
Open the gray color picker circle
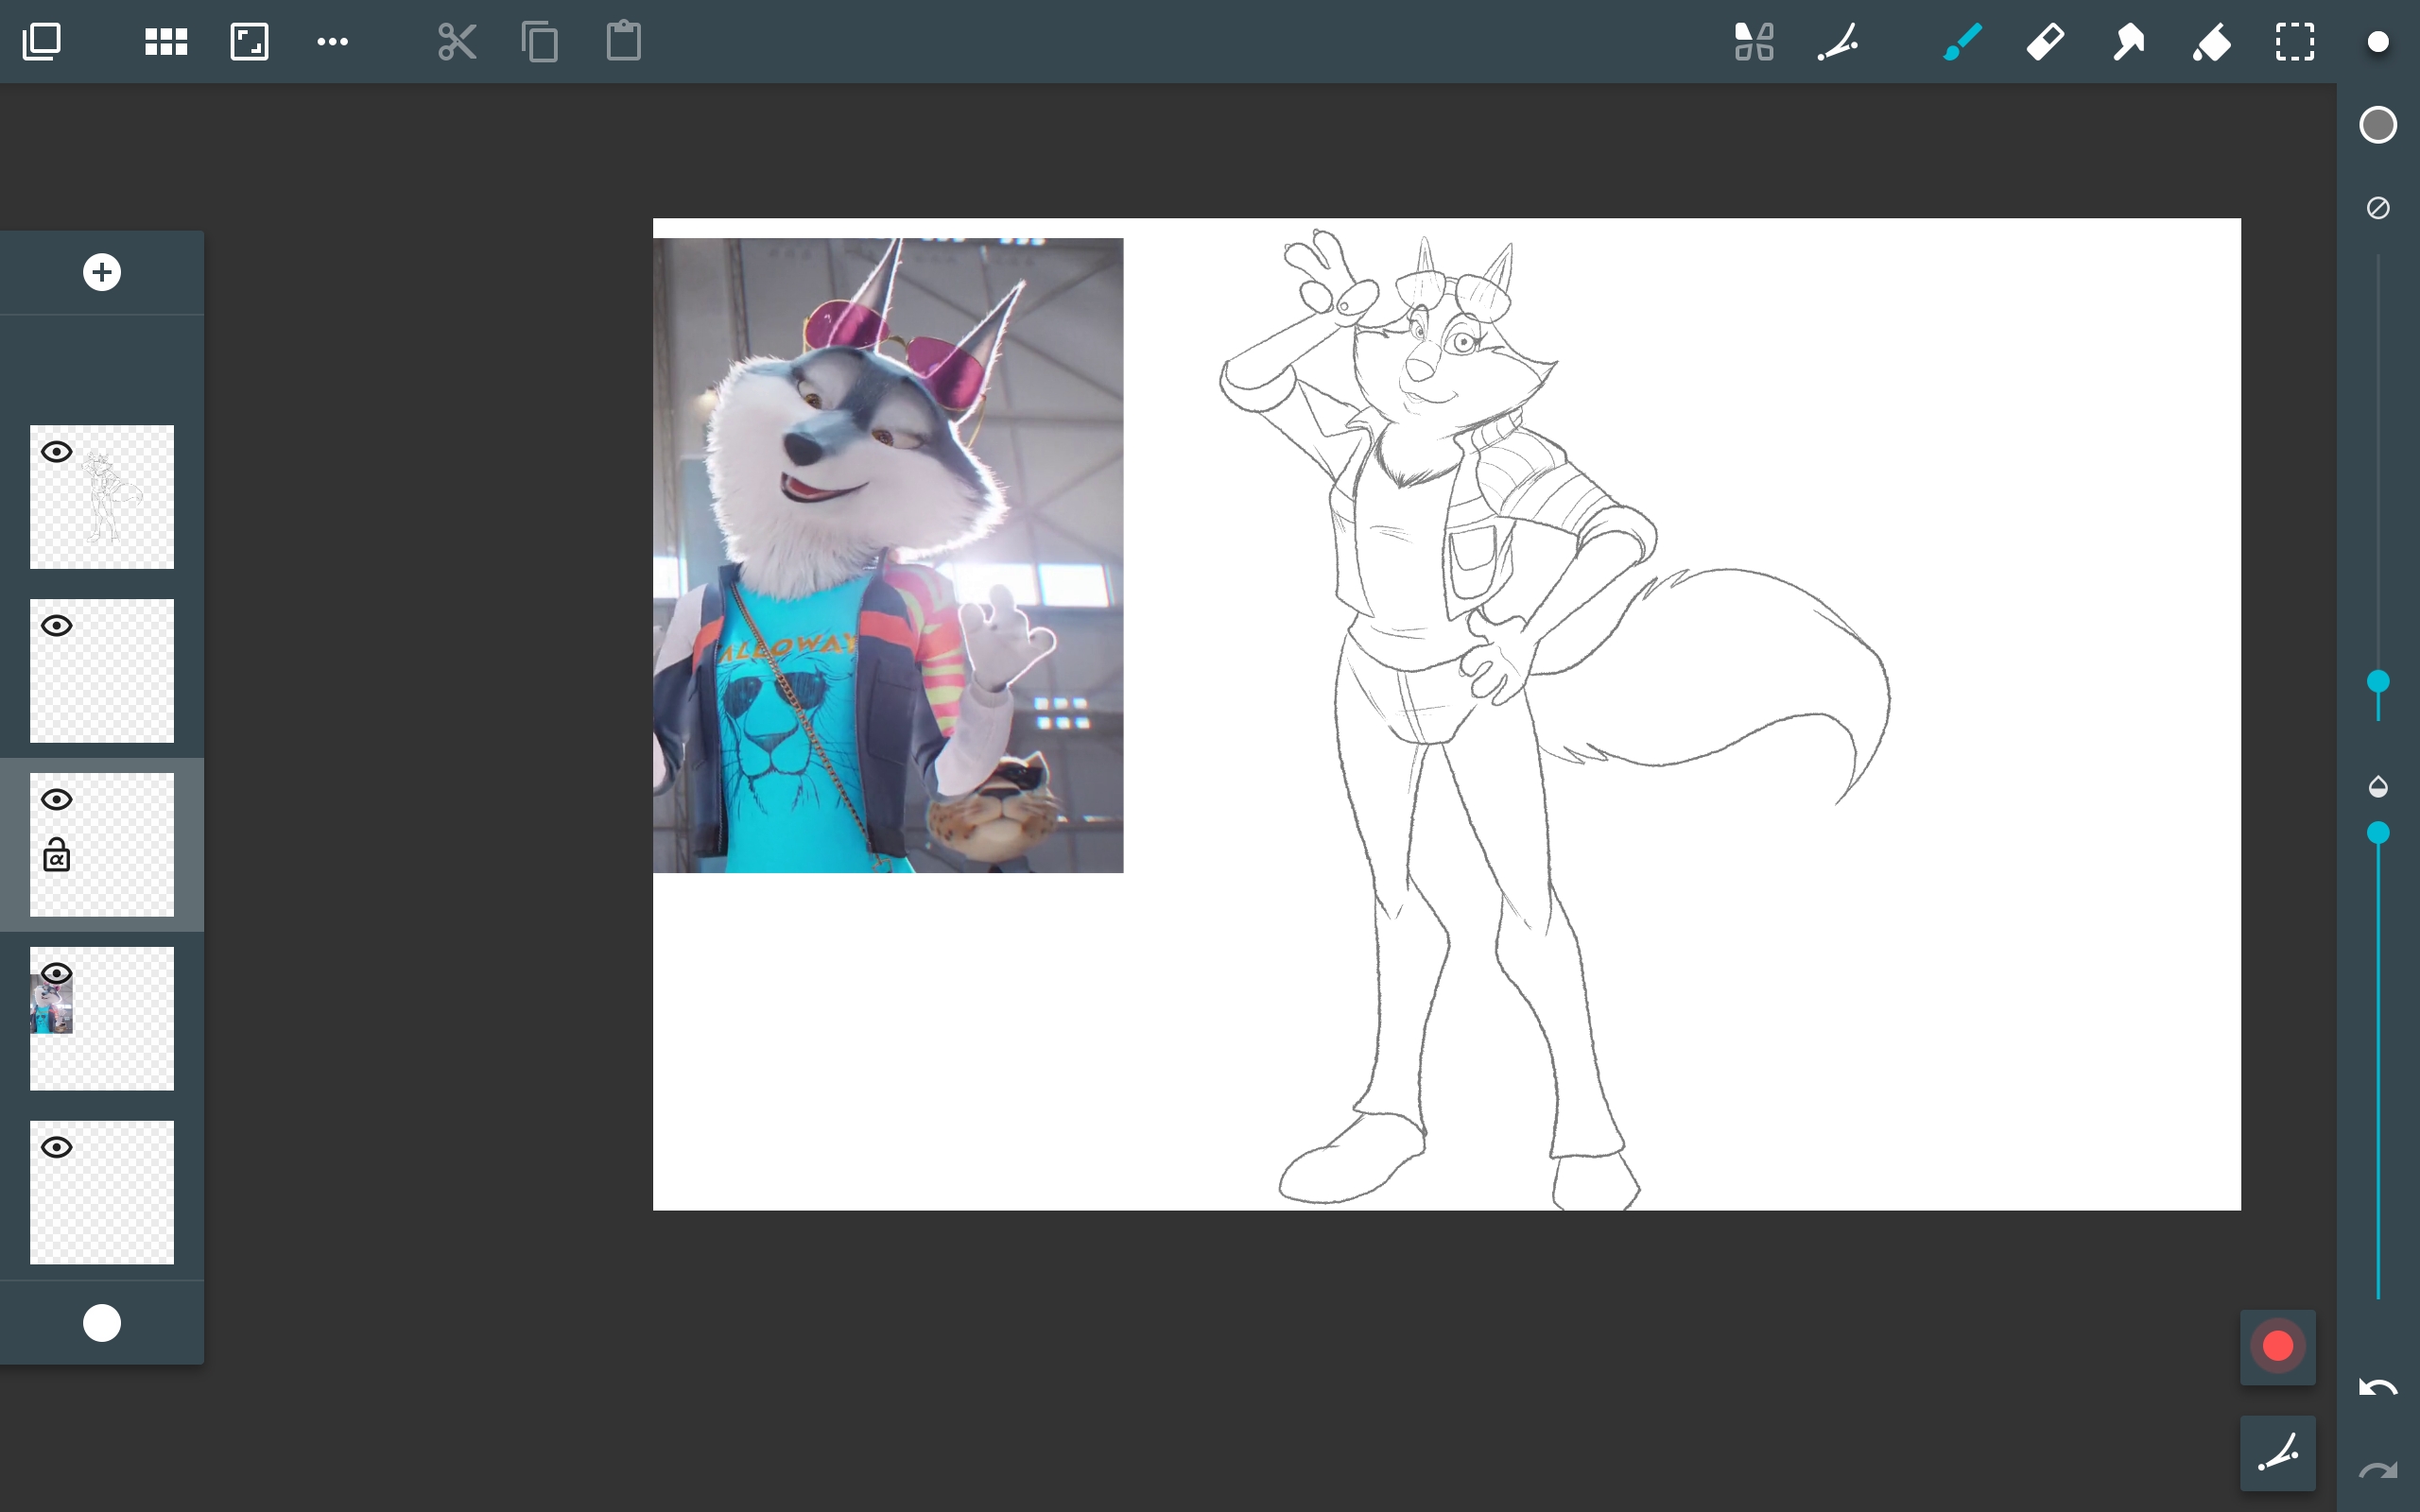[2378, 125]
